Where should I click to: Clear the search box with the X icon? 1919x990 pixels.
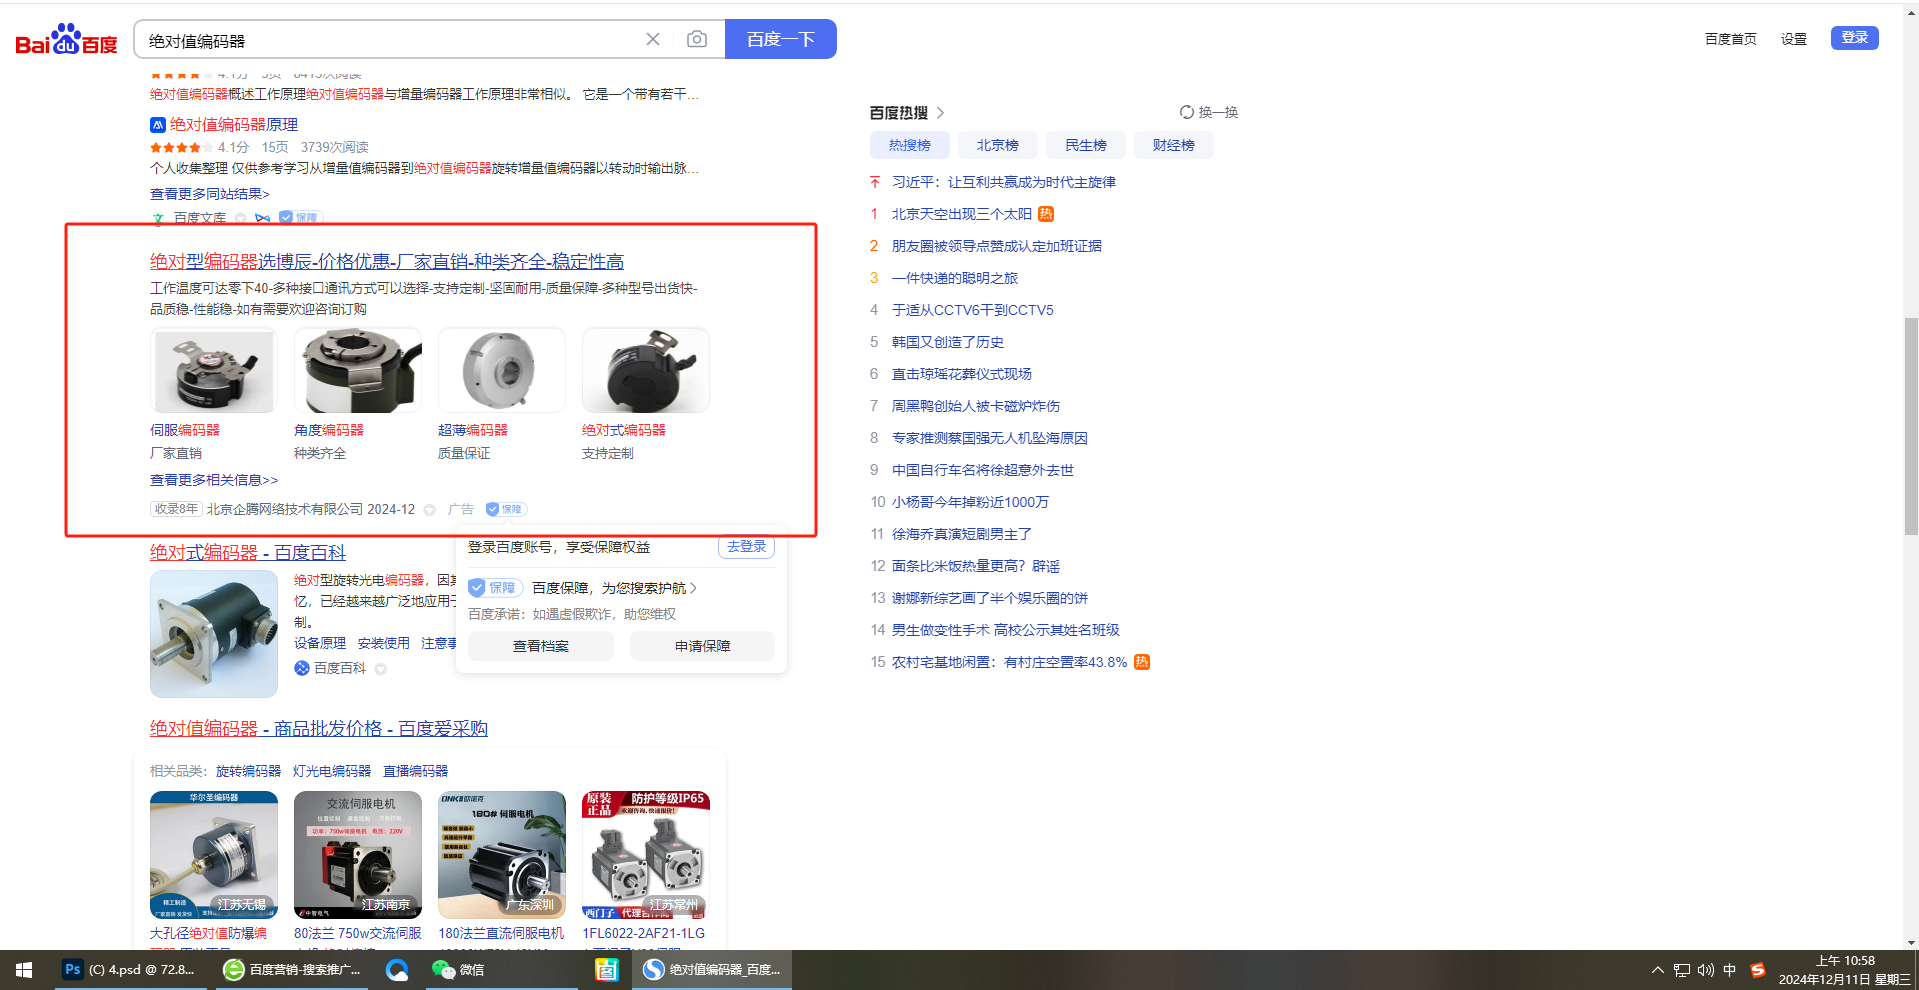click(x=653, y=39)
